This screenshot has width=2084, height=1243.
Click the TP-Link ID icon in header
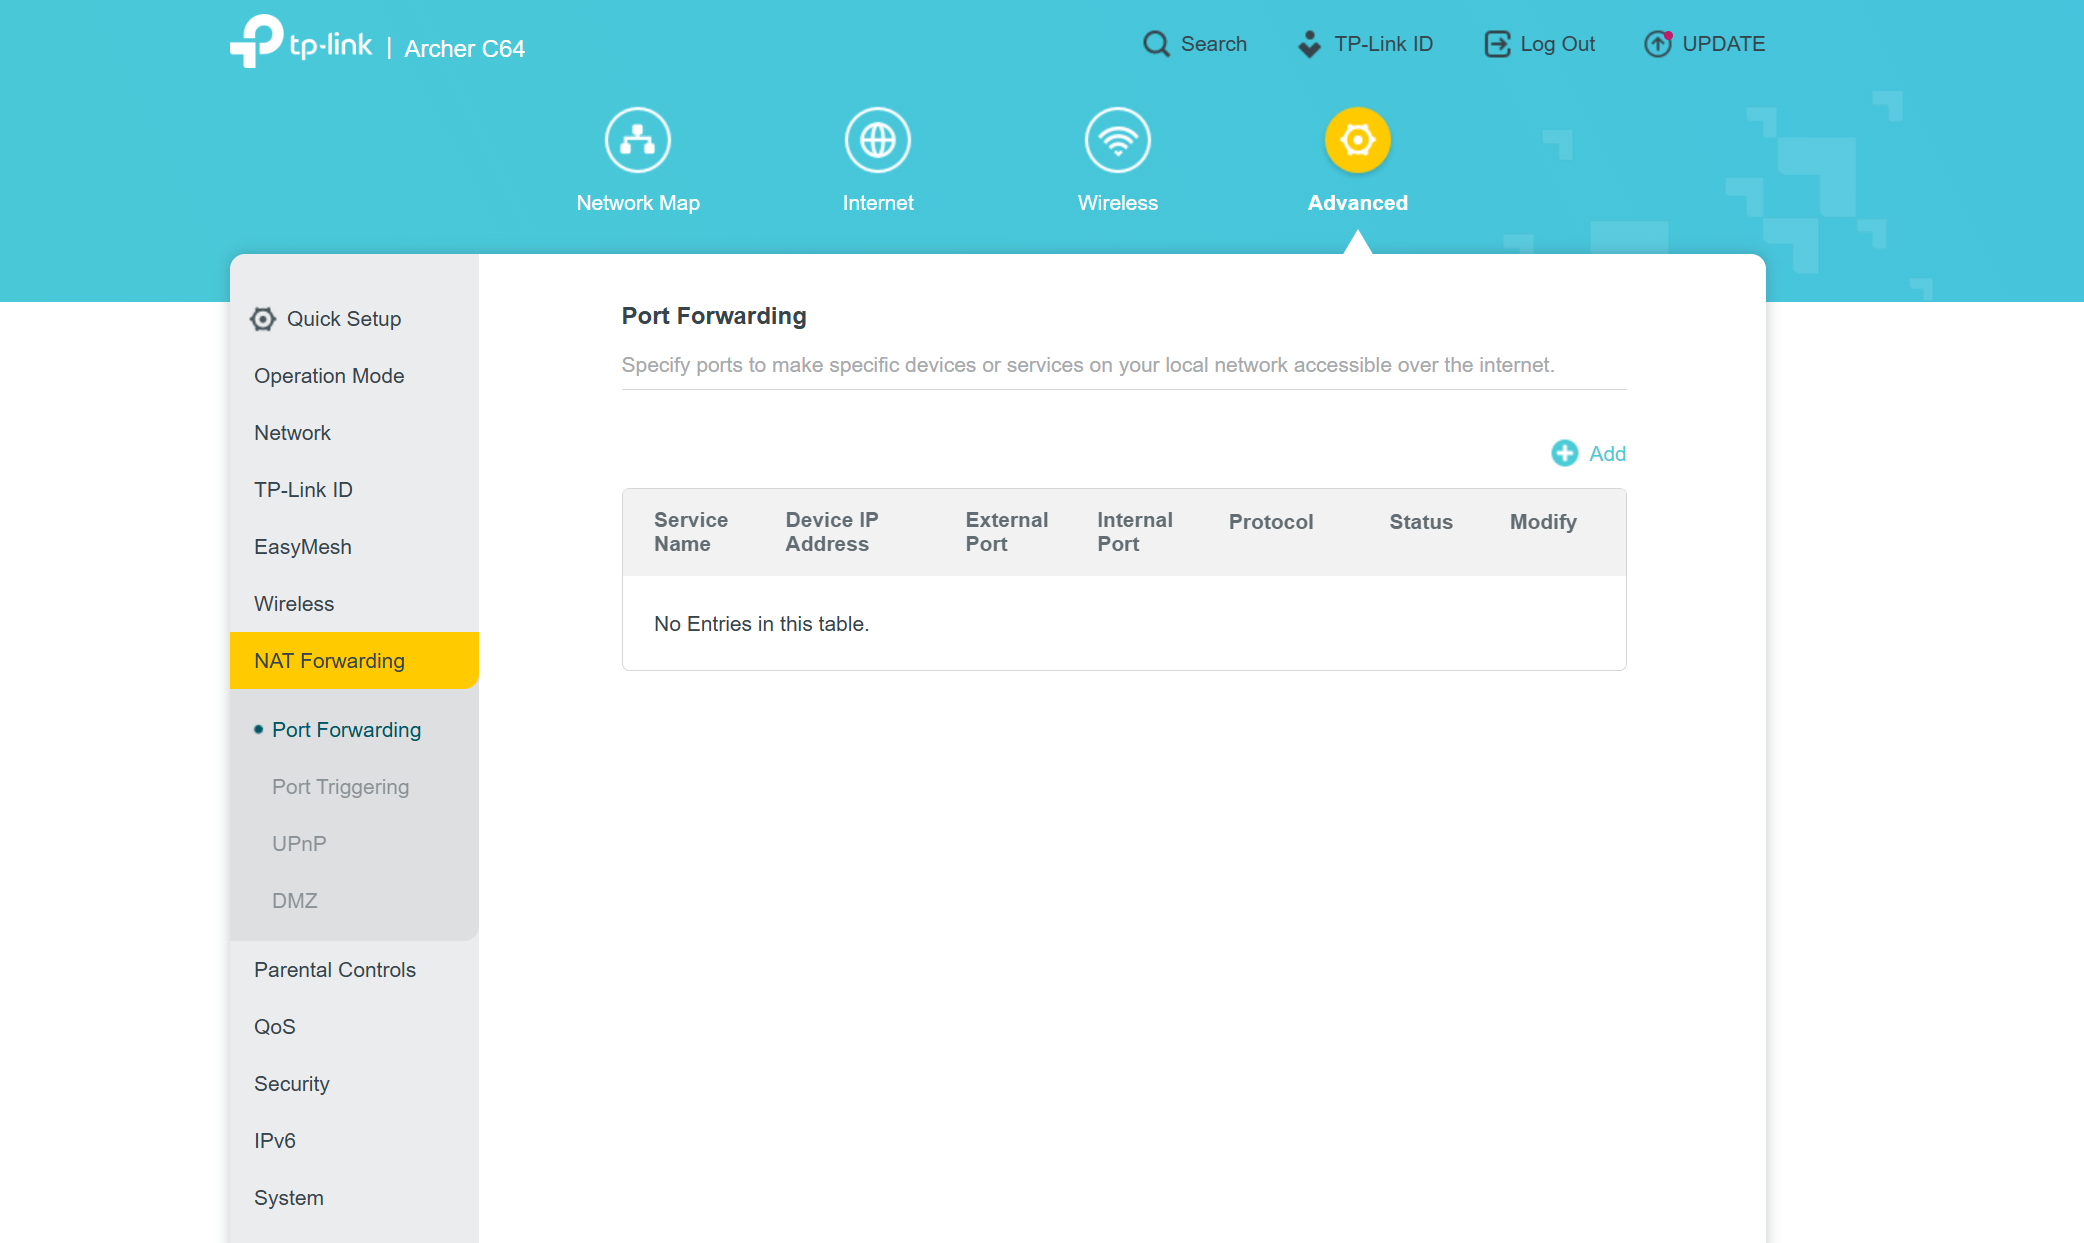click(1309, 44)
